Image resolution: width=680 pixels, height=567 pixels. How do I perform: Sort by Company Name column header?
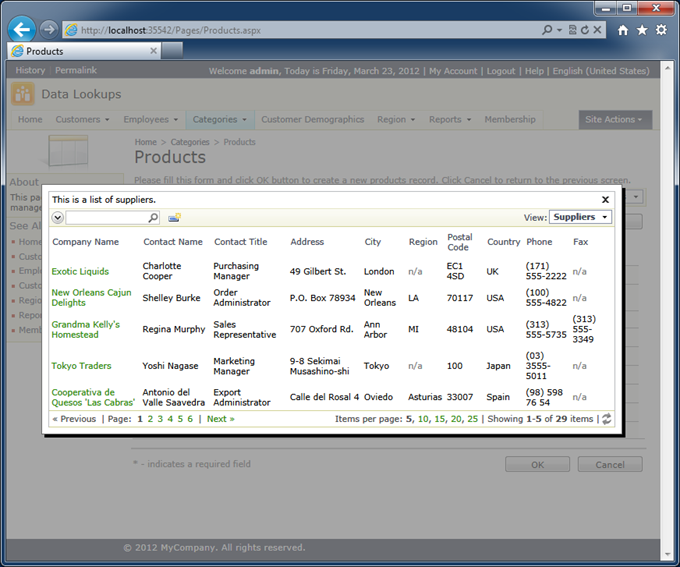pos(85,242)
